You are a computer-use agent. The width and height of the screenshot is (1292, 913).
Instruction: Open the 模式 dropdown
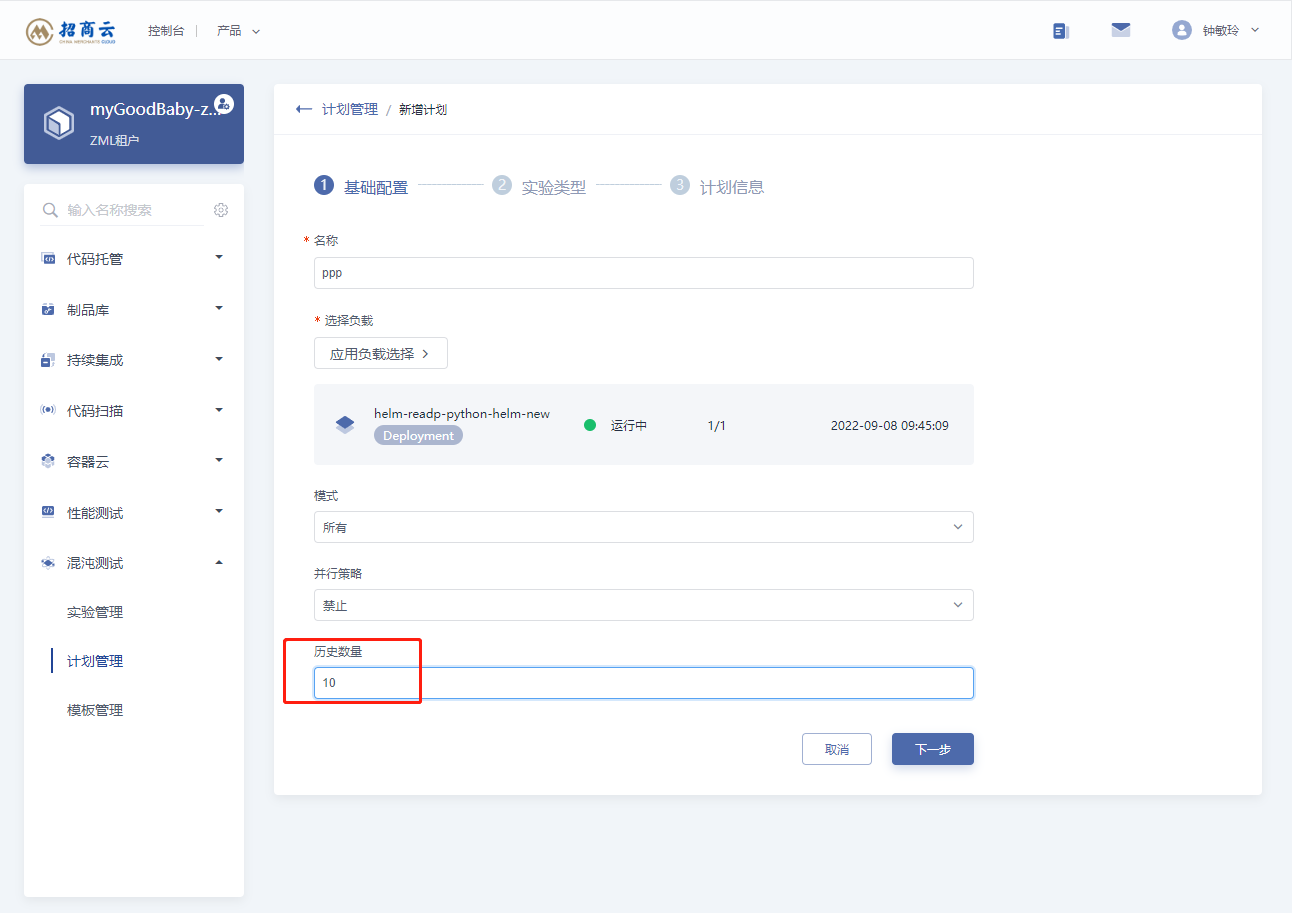[644, 527]
